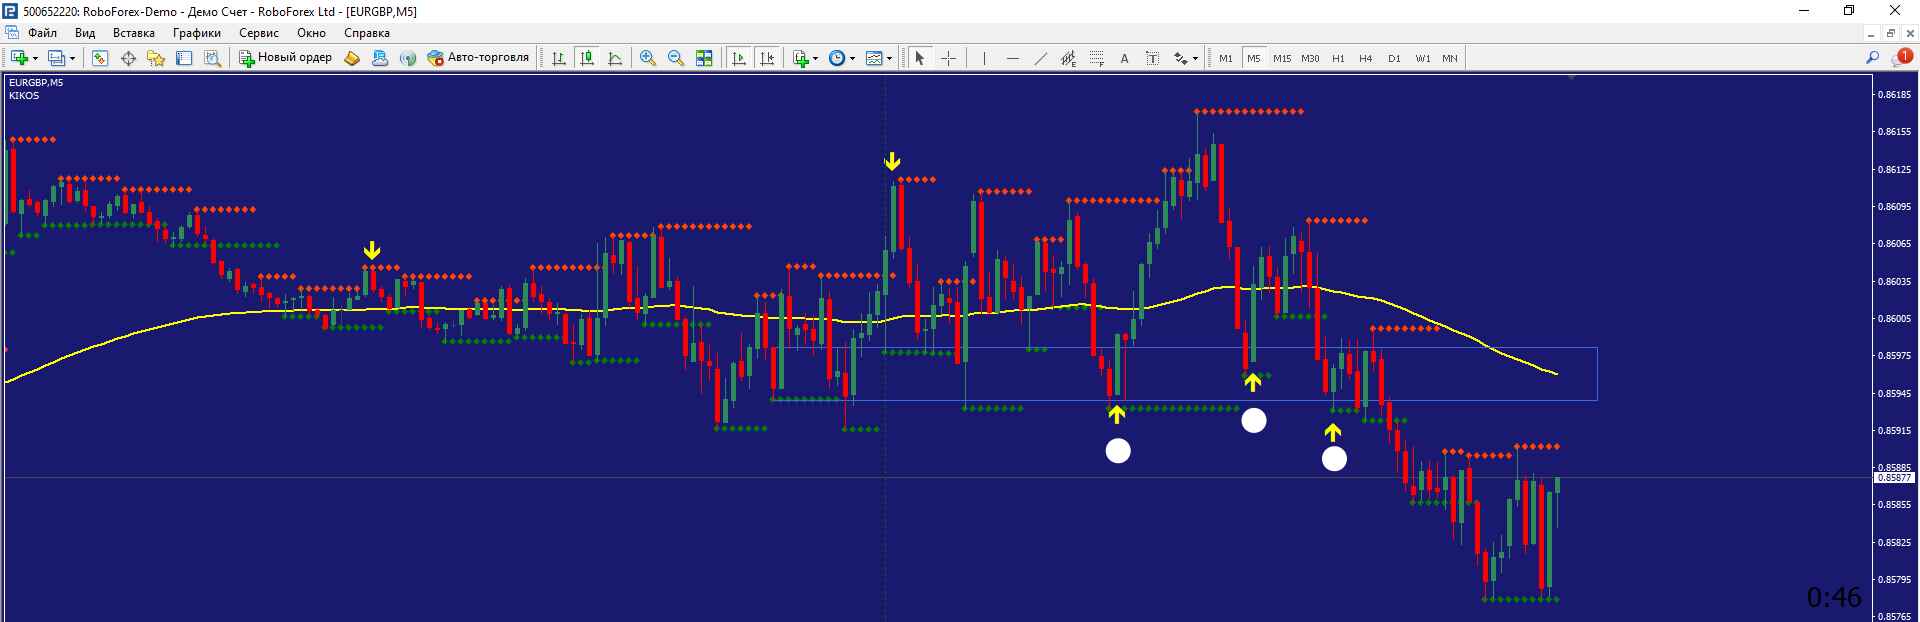Tile chart windows icon
The width and height of the screenshot is (1920, 622).
click(704, 58)
